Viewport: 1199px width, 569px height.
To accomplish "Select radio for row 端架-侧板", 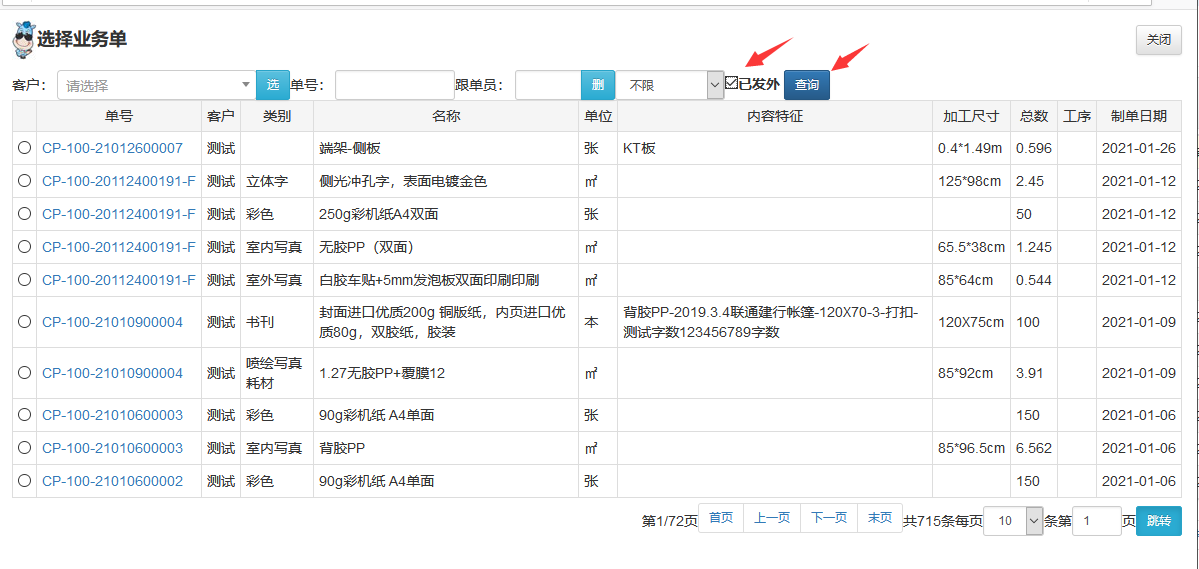I will 24,148.
